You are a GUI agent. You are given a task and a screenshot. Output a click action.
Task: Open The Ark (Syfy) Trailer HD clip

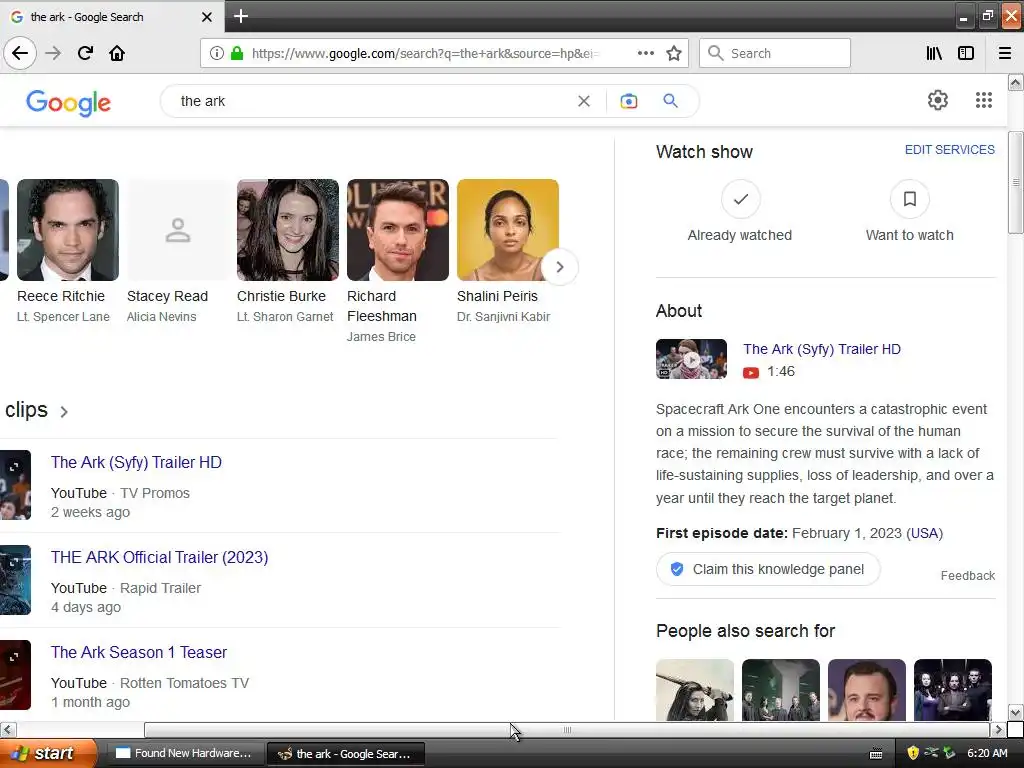[136, 462]
